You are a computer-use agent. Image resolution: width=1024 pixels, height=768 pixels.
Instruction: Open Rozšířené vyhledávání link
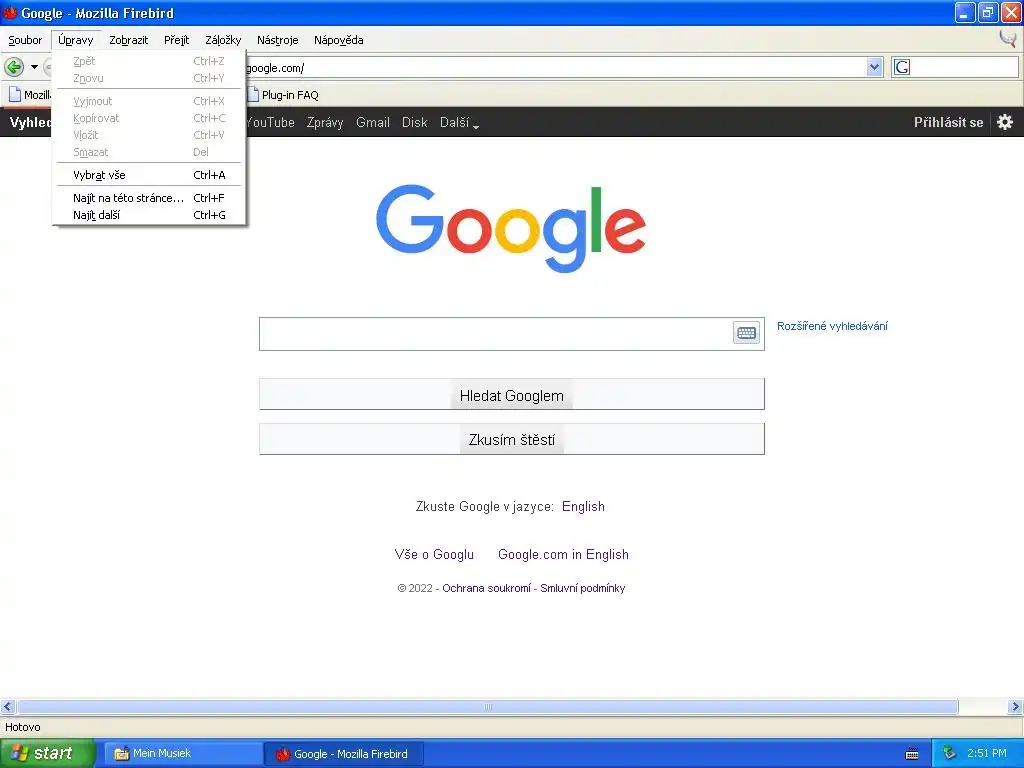[832, 326]
